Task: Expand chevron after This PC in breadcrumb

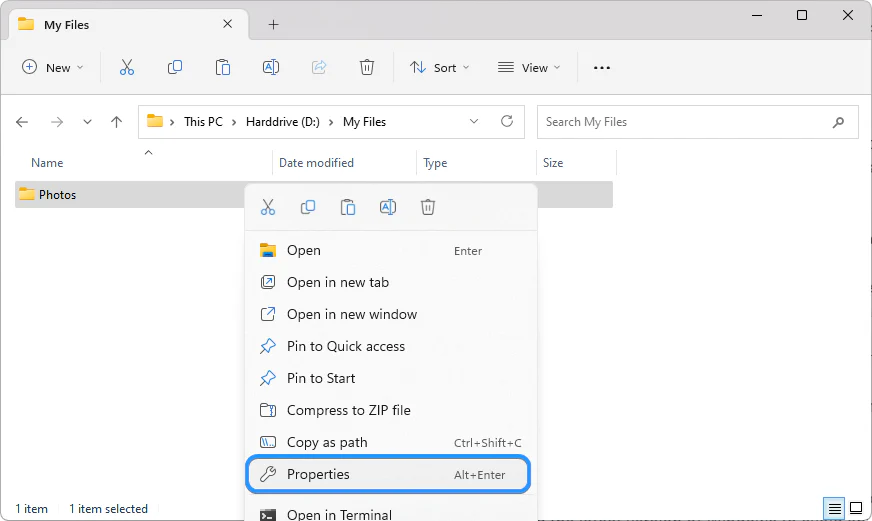Action: [x=234, y=122]
